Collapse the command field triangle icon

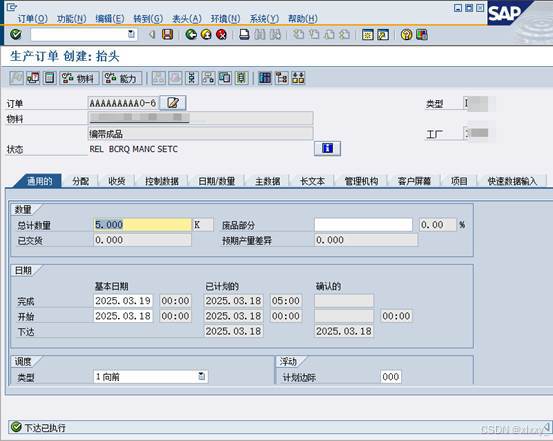[x=152, y=35]
